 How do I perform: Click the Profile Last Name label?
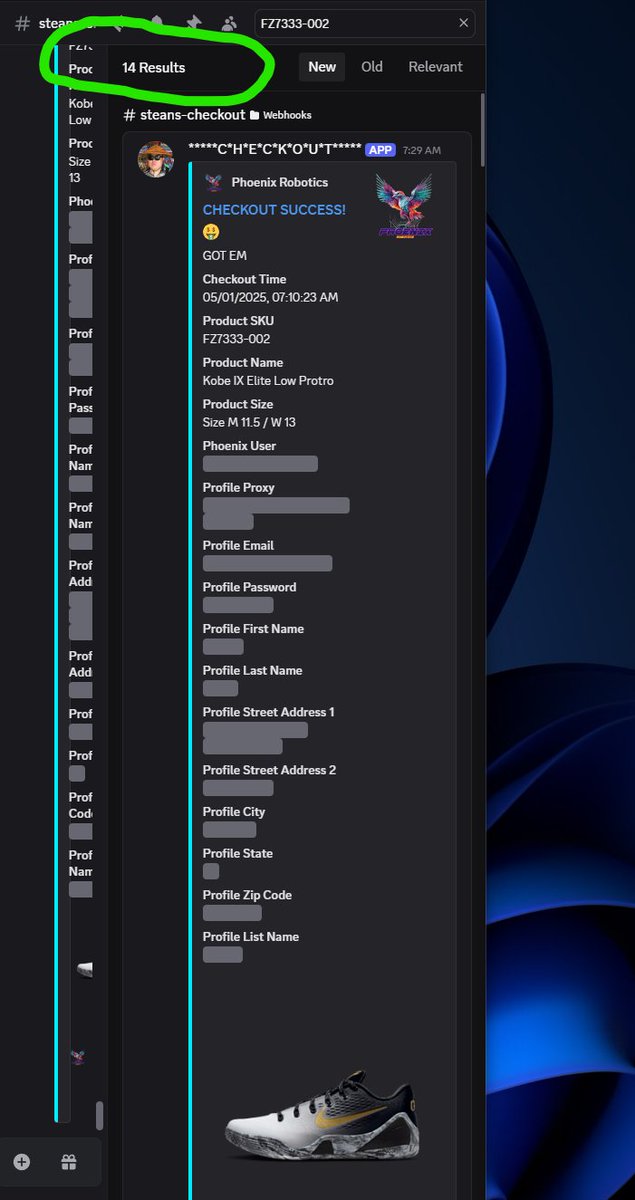tap(253, 671)
